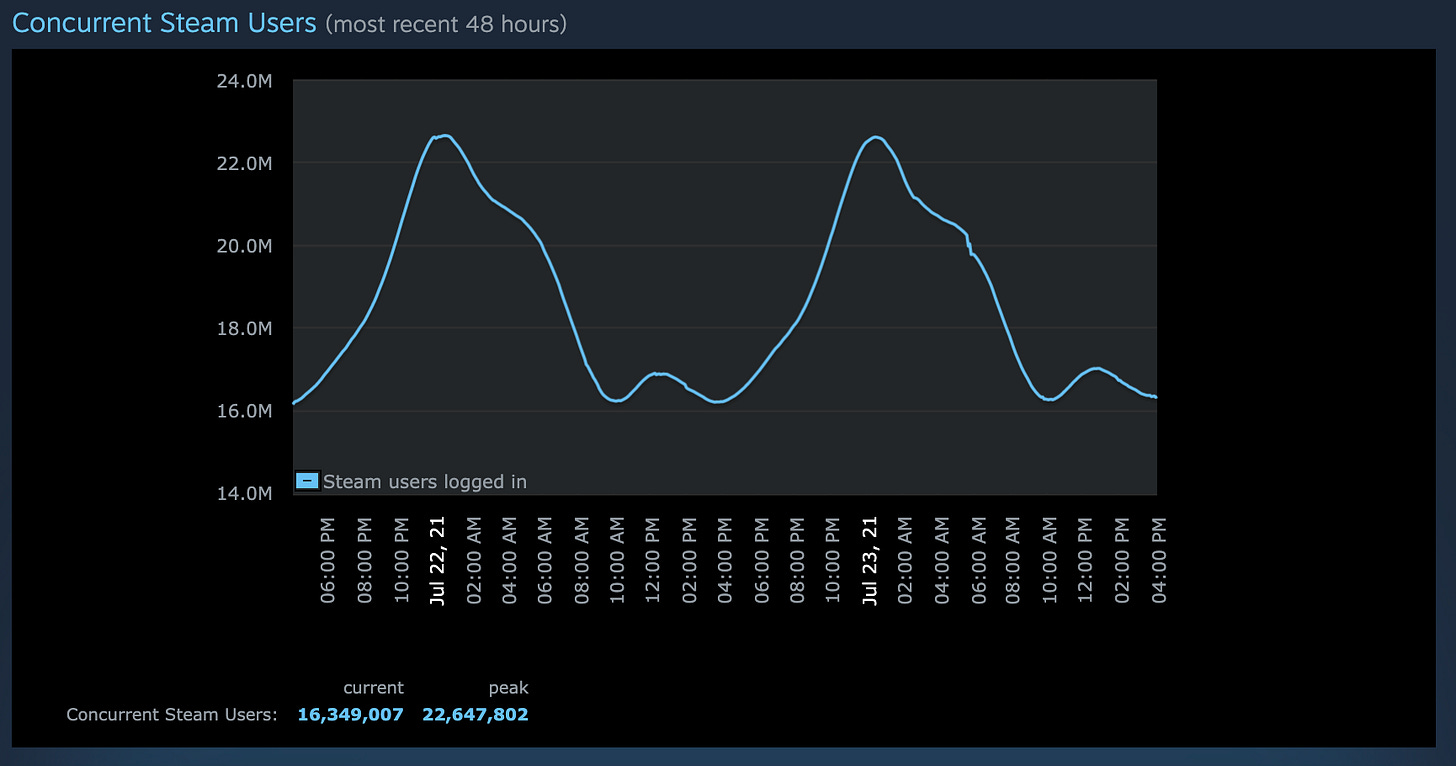This screenshot has height=766, width=1456.
Task: Click the current value 16,349,007
Action: pyautogui.click(x=350, y=714)
